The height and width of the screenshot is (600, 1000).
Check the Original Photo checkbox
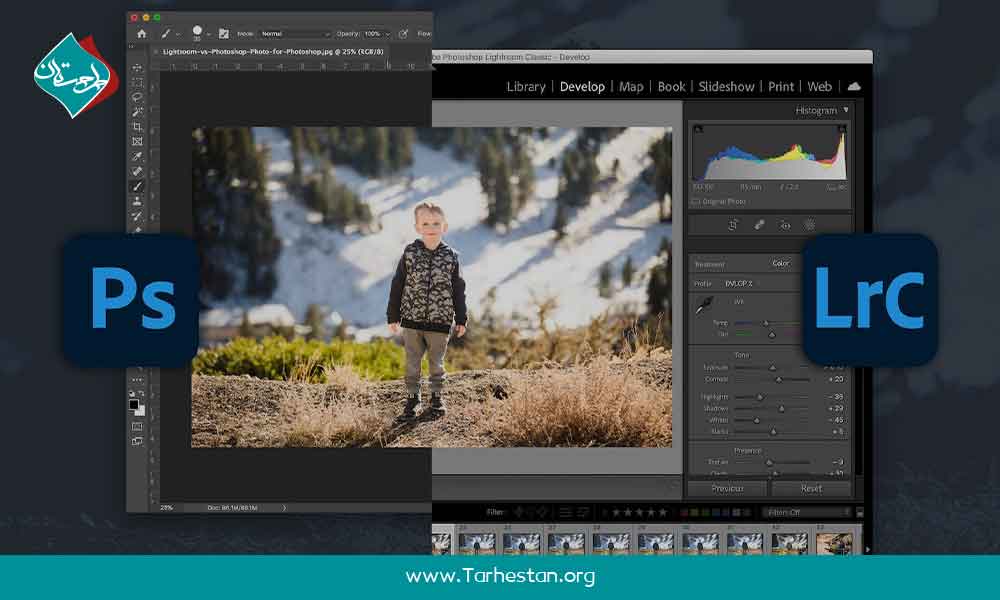(696, 201)
